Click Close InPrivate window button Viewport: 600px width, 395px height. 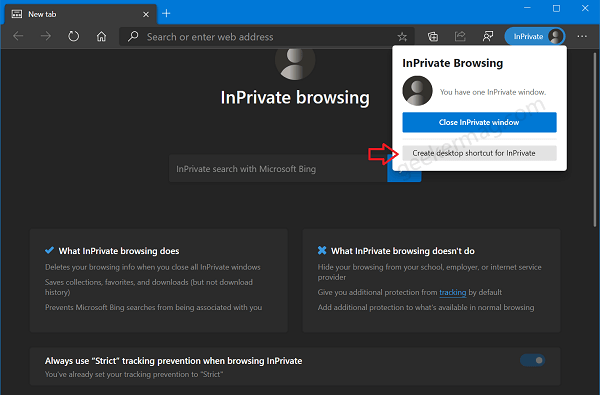[479, 122]
